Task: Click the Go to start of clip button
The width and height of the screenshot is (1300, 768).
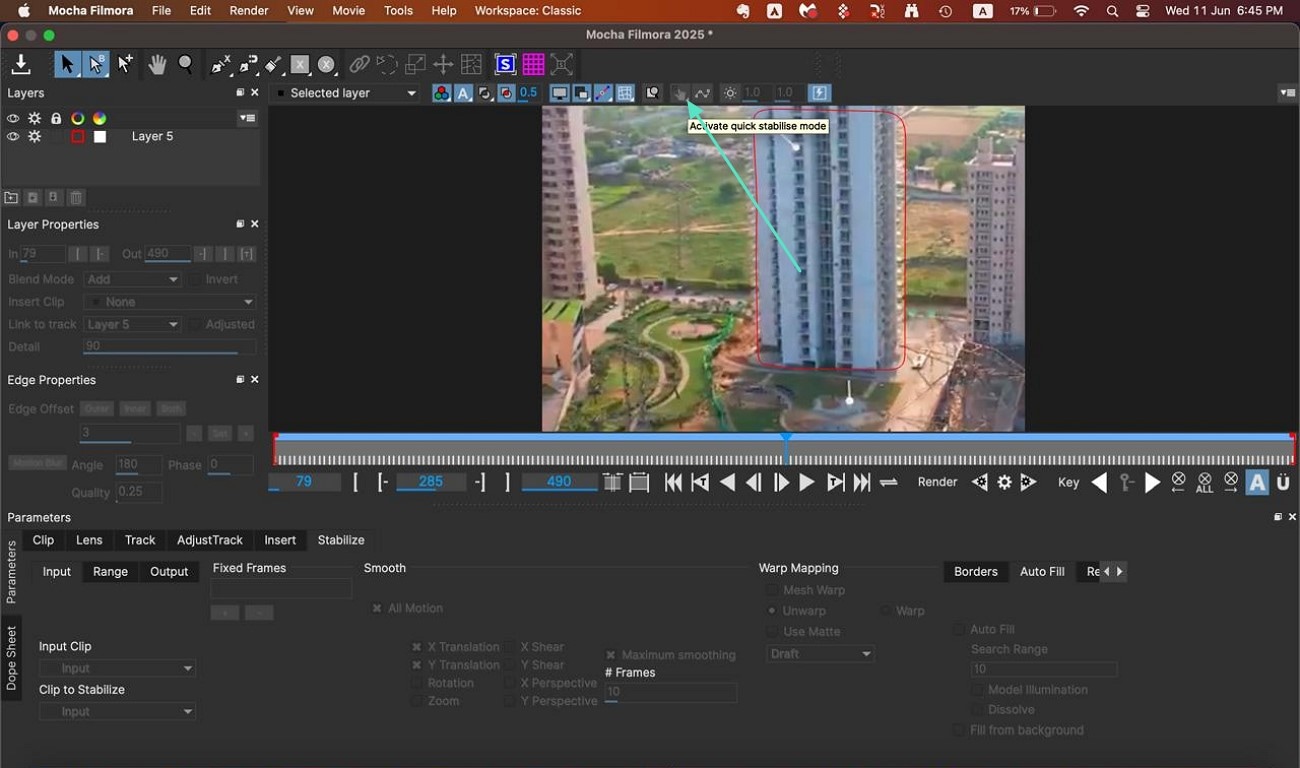Action: pyautogui.click(x=673, y=483)
